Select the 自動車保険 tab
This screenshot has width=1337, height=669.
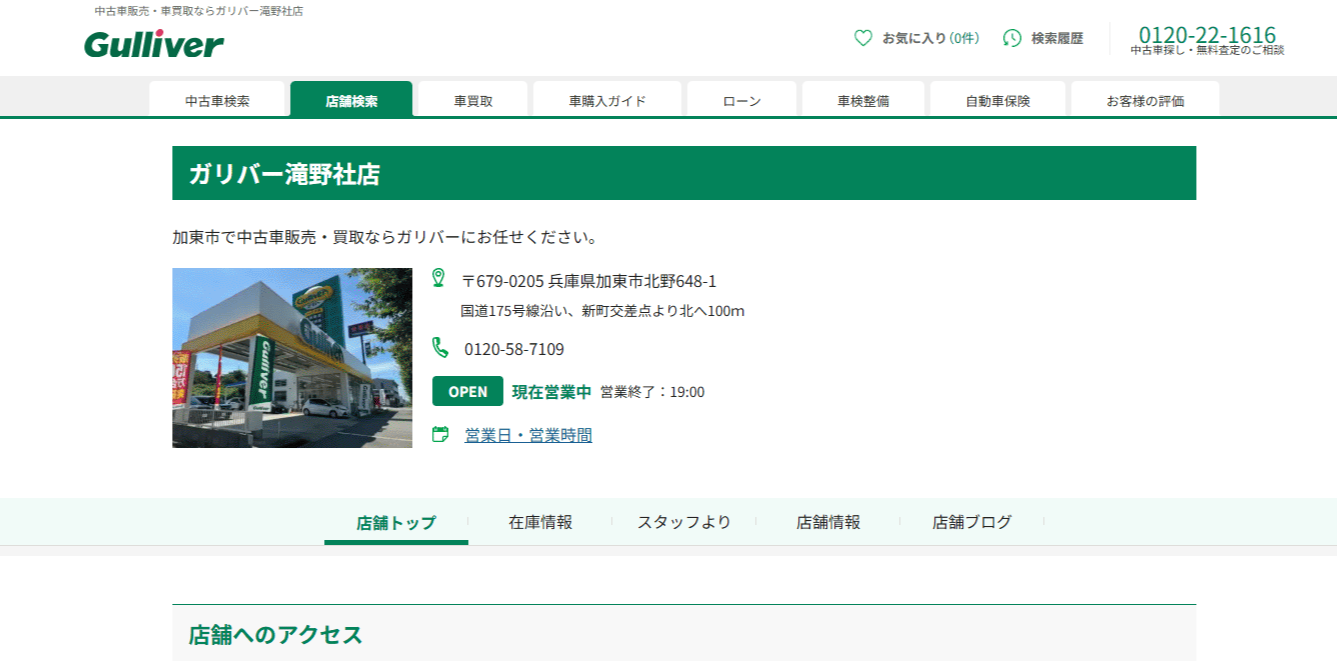(x=997, y=100)
